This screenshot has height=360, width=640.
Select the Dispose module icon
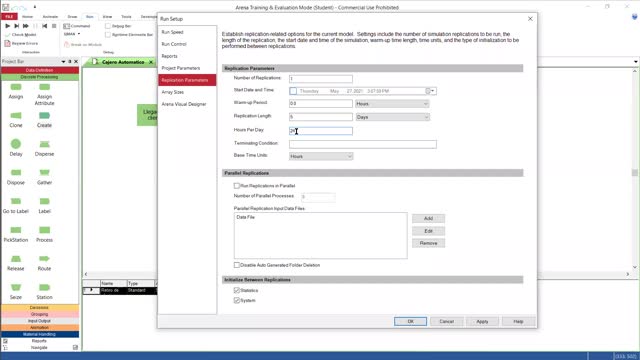click(16, 173)
